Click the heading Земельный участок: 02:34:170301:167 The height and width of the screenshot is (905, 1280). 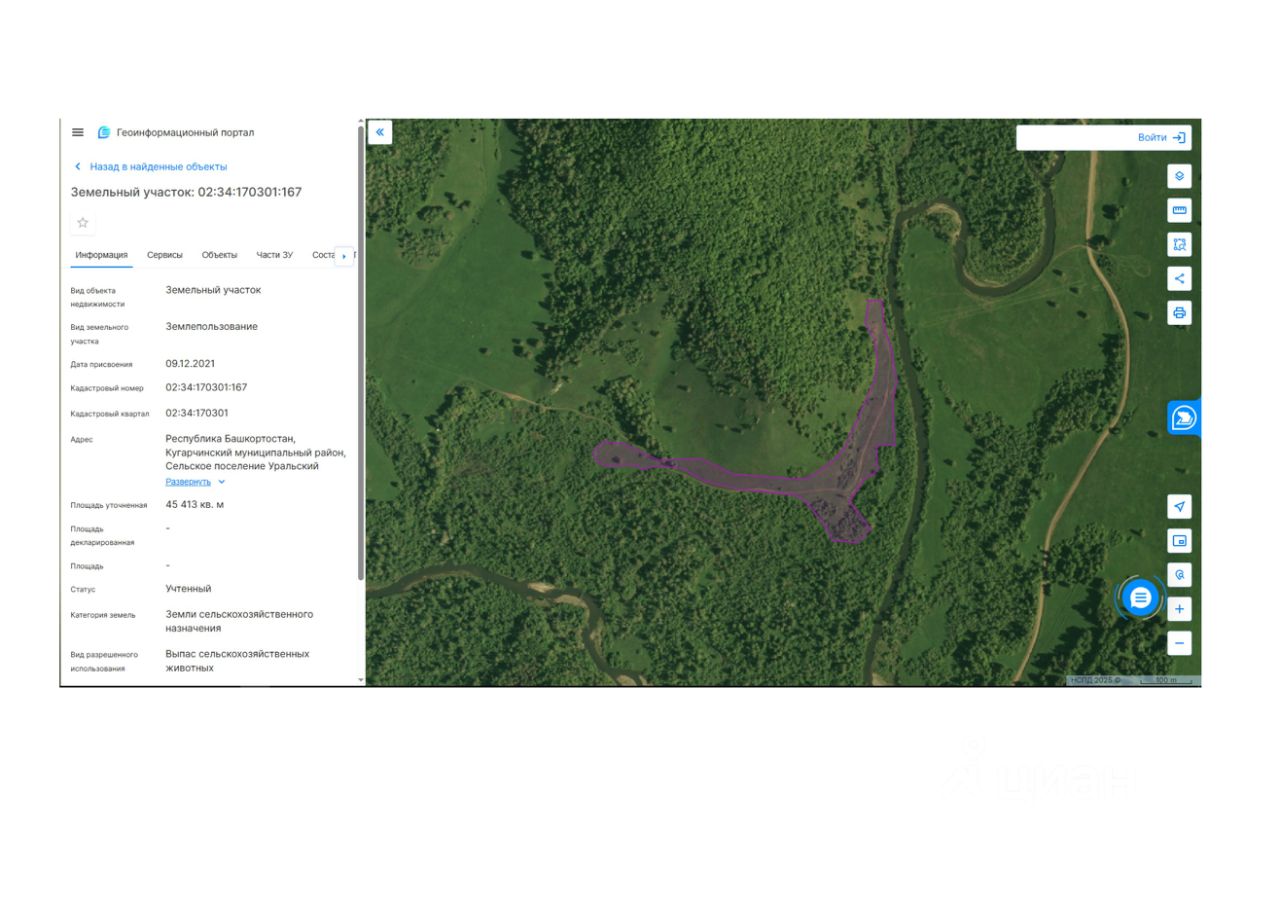point(186,192)
